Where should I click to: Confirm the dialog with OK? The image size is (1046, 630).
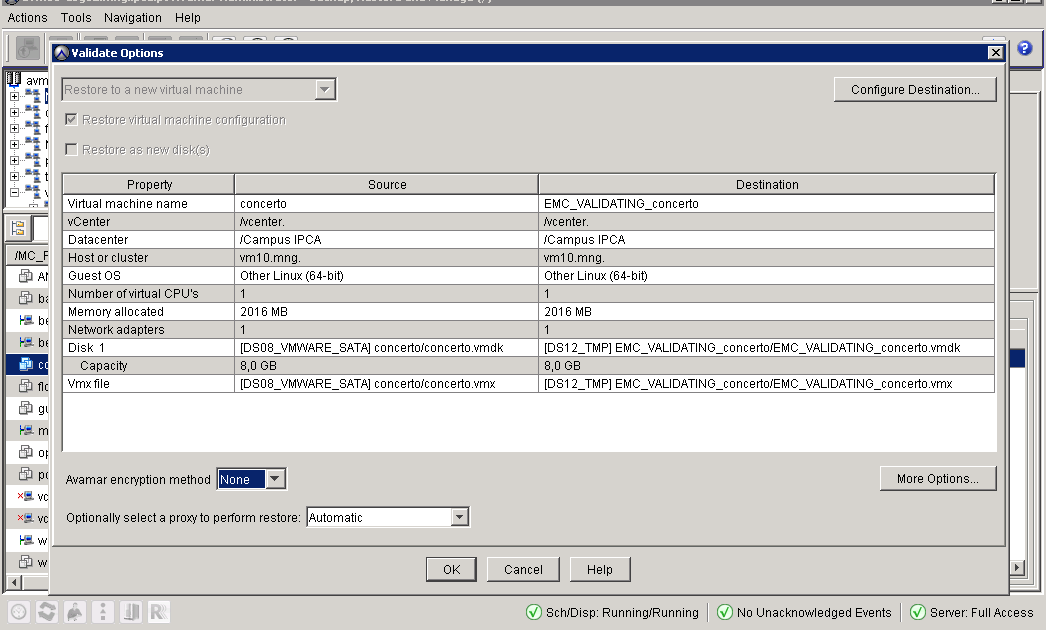(x=452, y=569)
